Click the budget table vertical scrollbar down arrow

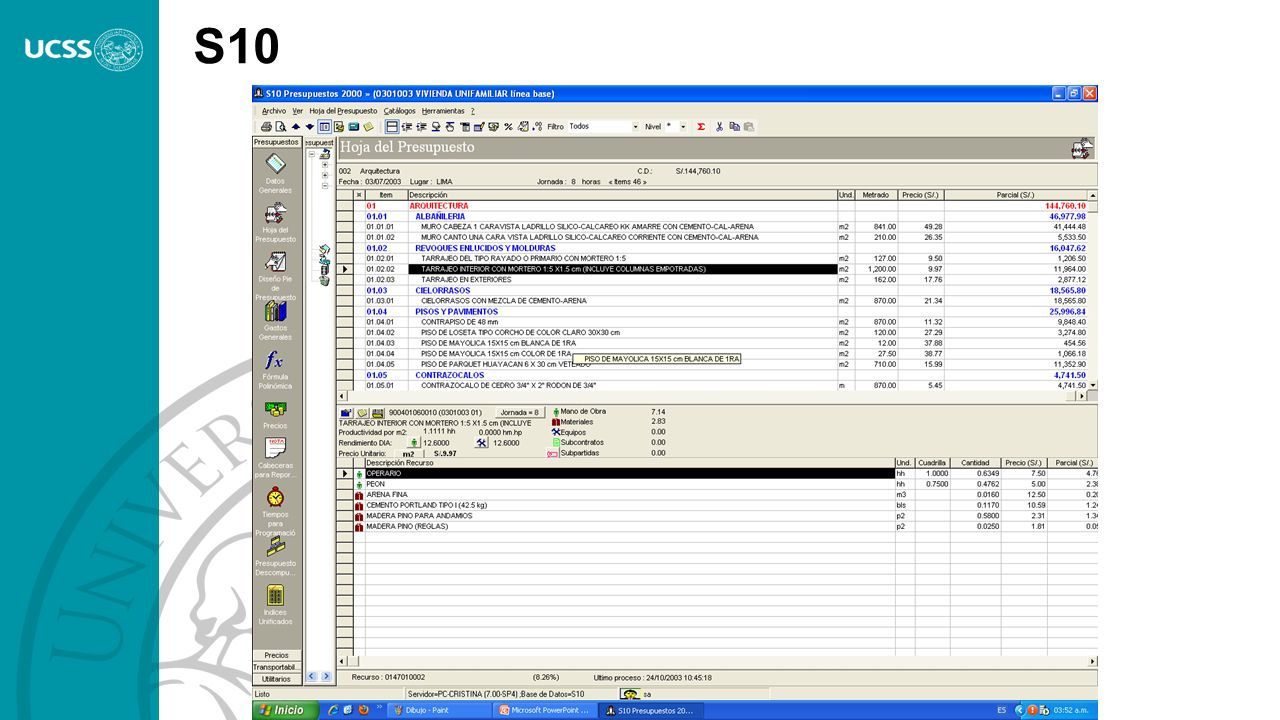pyautogui.click(x=1092, y=385)
